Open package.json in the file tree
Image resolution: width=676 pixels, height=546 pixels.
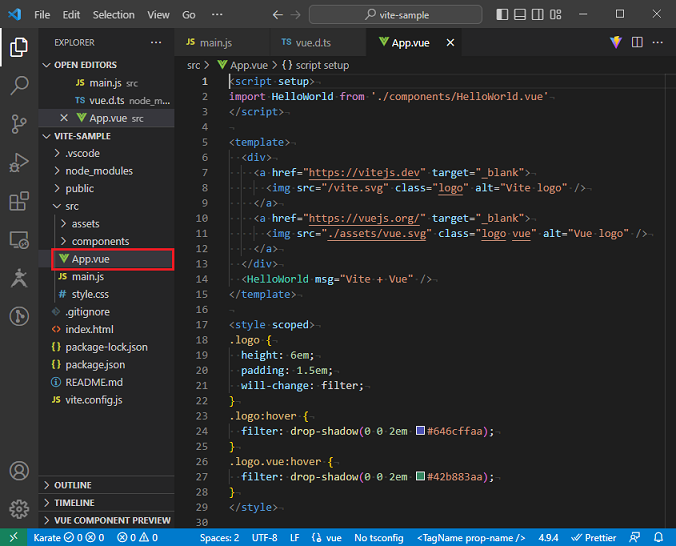(x=95, y=364)
